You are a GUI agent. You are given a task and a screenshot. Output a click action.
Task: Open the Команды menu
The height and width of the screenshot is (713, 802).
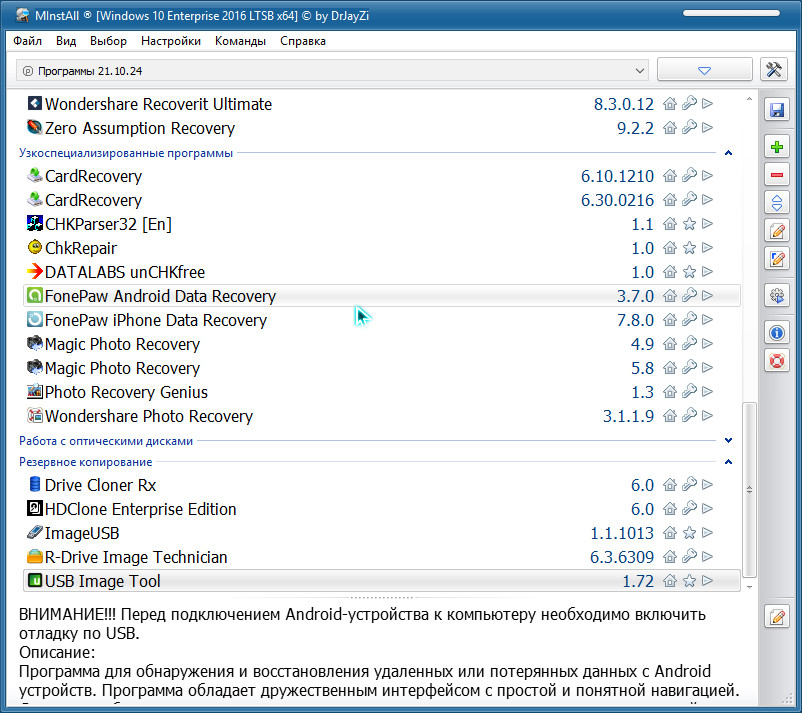(240, 41)
